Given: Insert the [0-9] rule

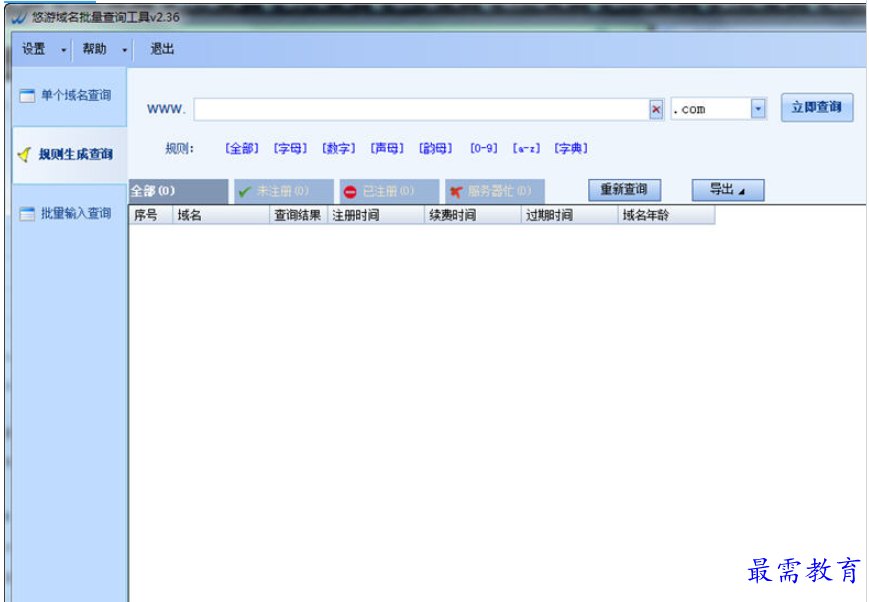Looking at the screenshot, I should point(483,149).
